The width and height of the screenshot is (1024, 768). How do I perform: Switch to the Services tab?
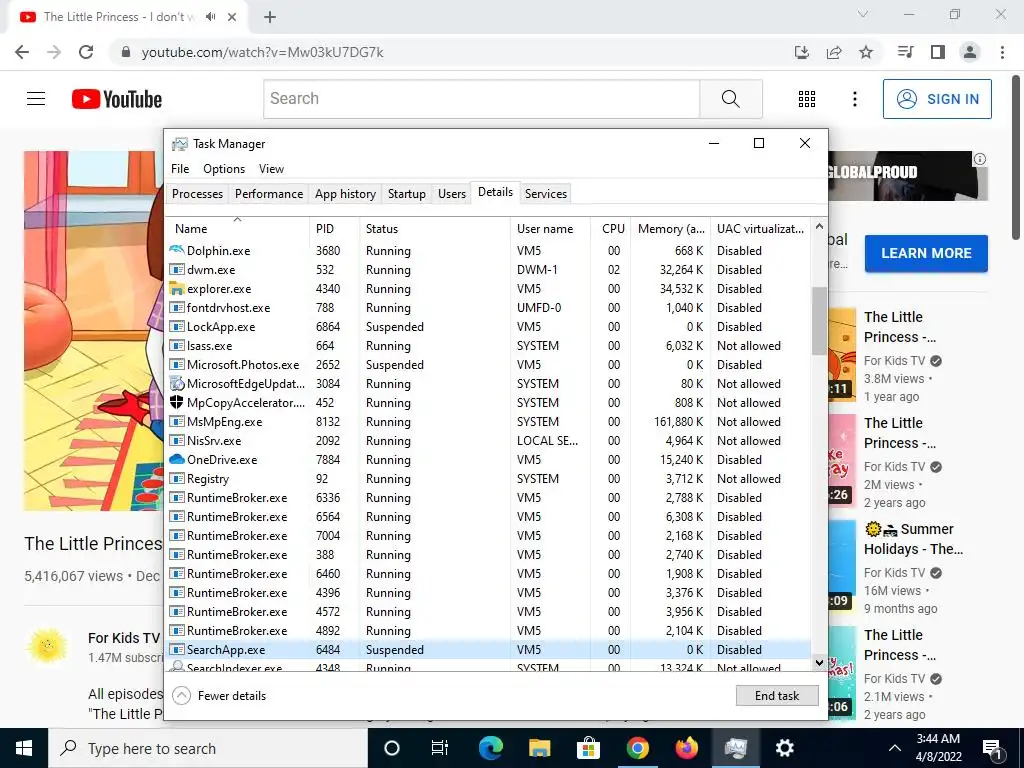pyautogui.click(x=545, y=193)
